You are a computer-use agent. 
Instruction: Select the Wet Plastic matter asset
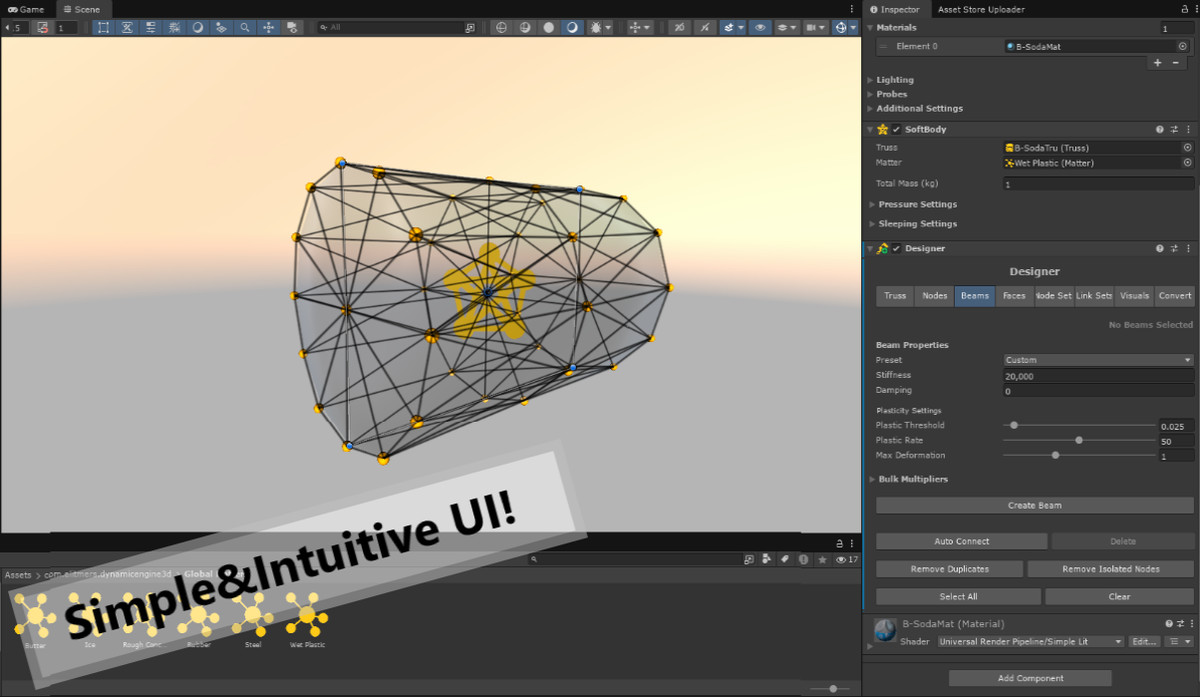307,619
